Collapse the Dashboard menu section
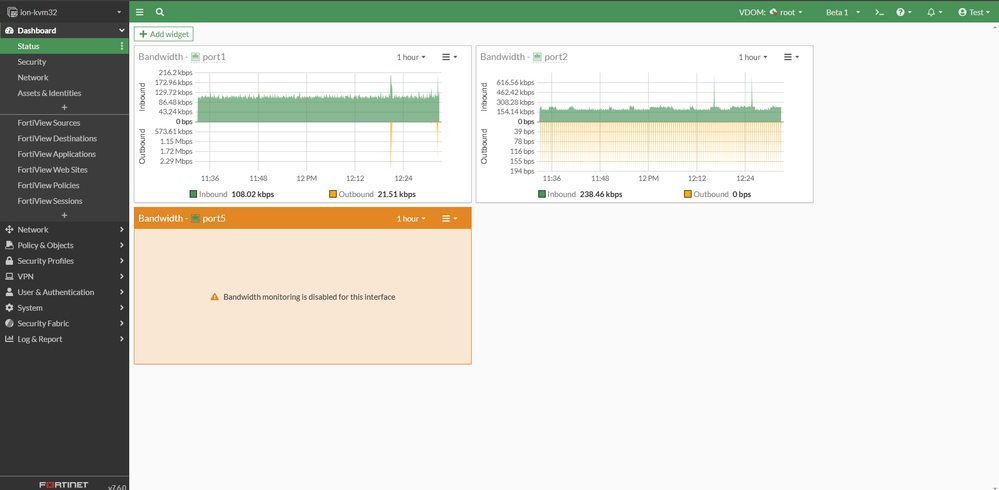The image size is (999, 490). 64,31
